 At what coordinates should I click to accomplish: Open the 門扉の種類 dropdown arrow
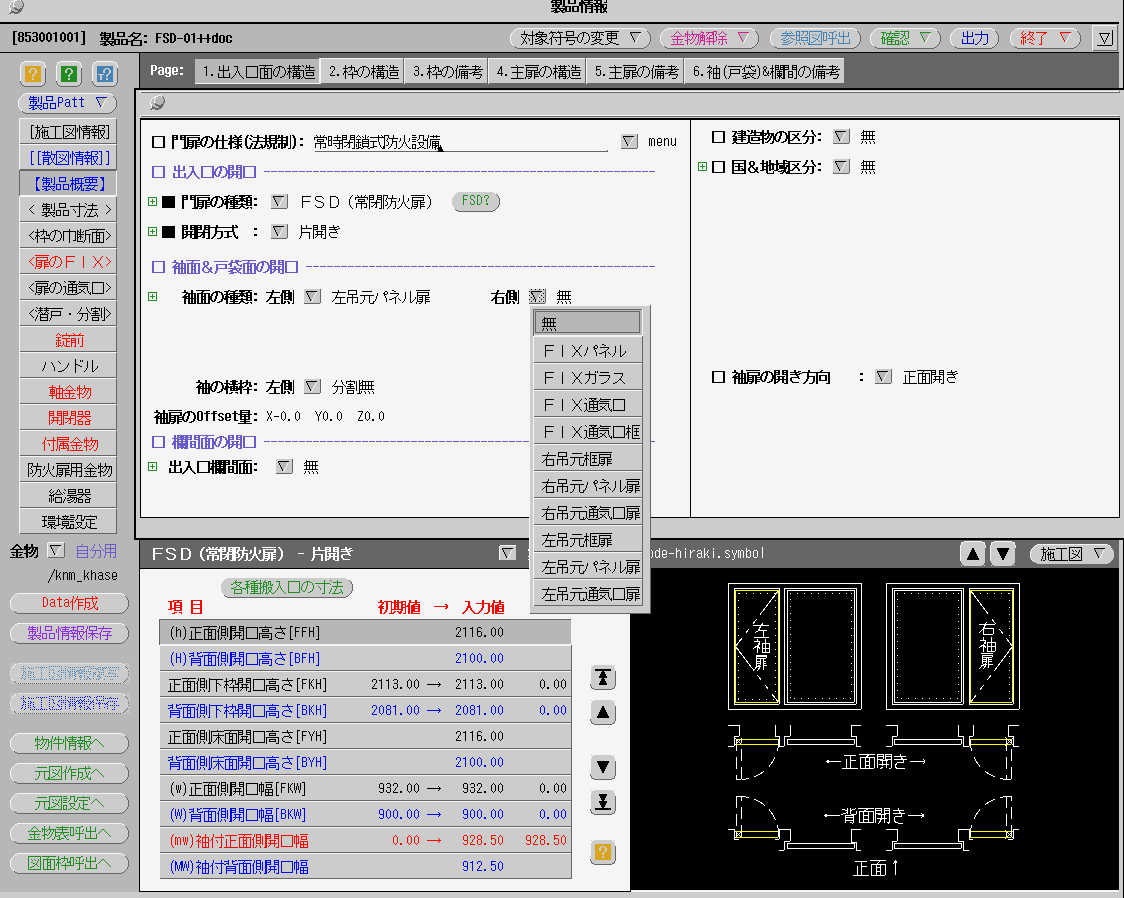(280, 201)
